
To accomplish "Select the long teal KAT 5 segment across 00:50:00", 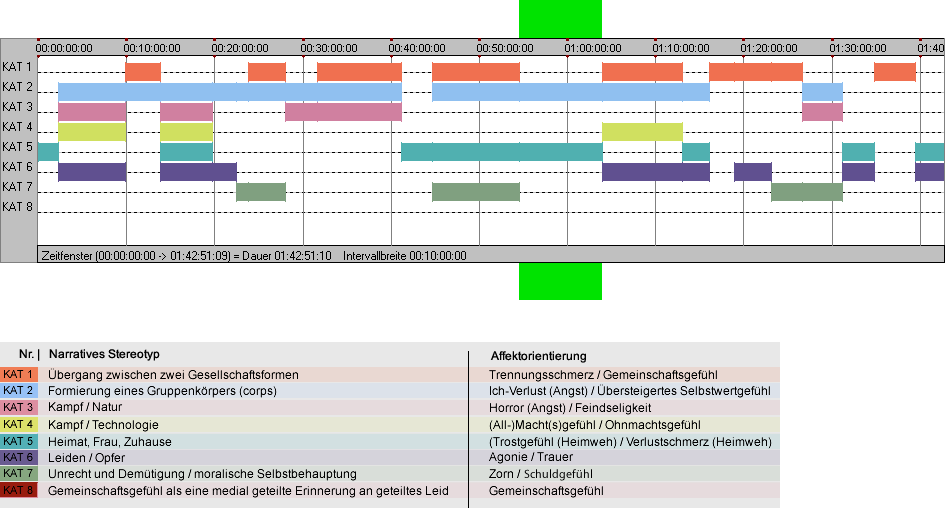I will 502,152.
